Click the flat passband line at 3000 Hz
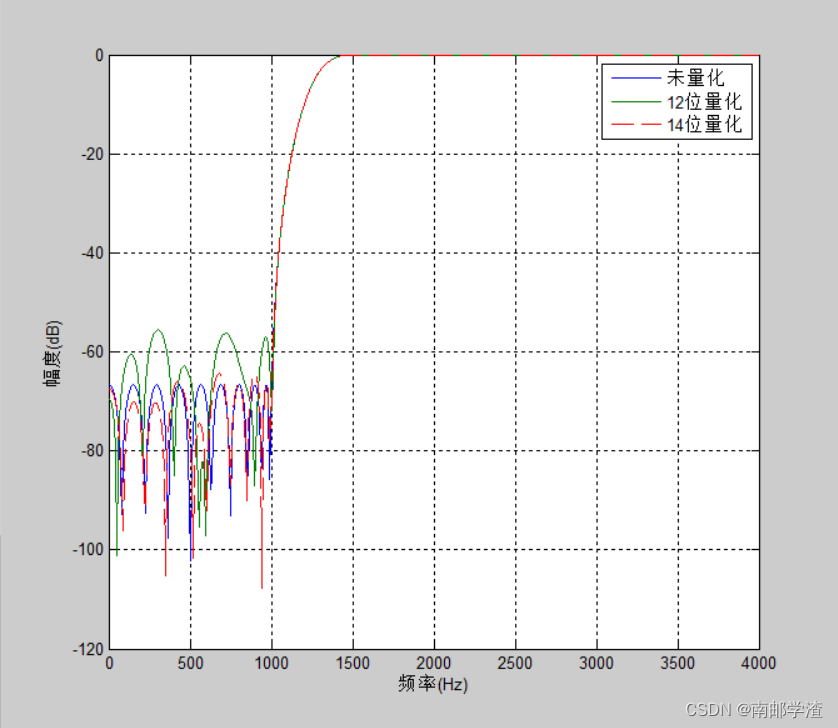This screenshot has width=838, height=728. (596, 56)
